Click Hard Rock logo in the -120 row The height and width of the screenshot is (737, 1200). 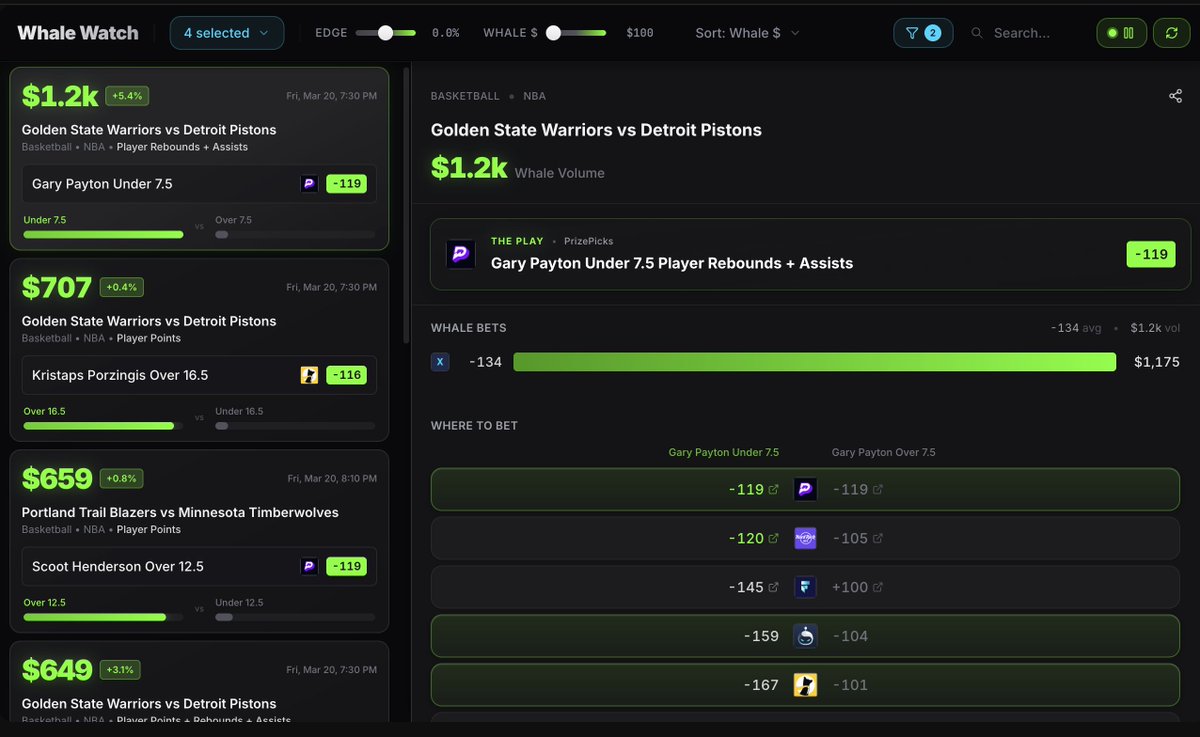tap(805, 538)
